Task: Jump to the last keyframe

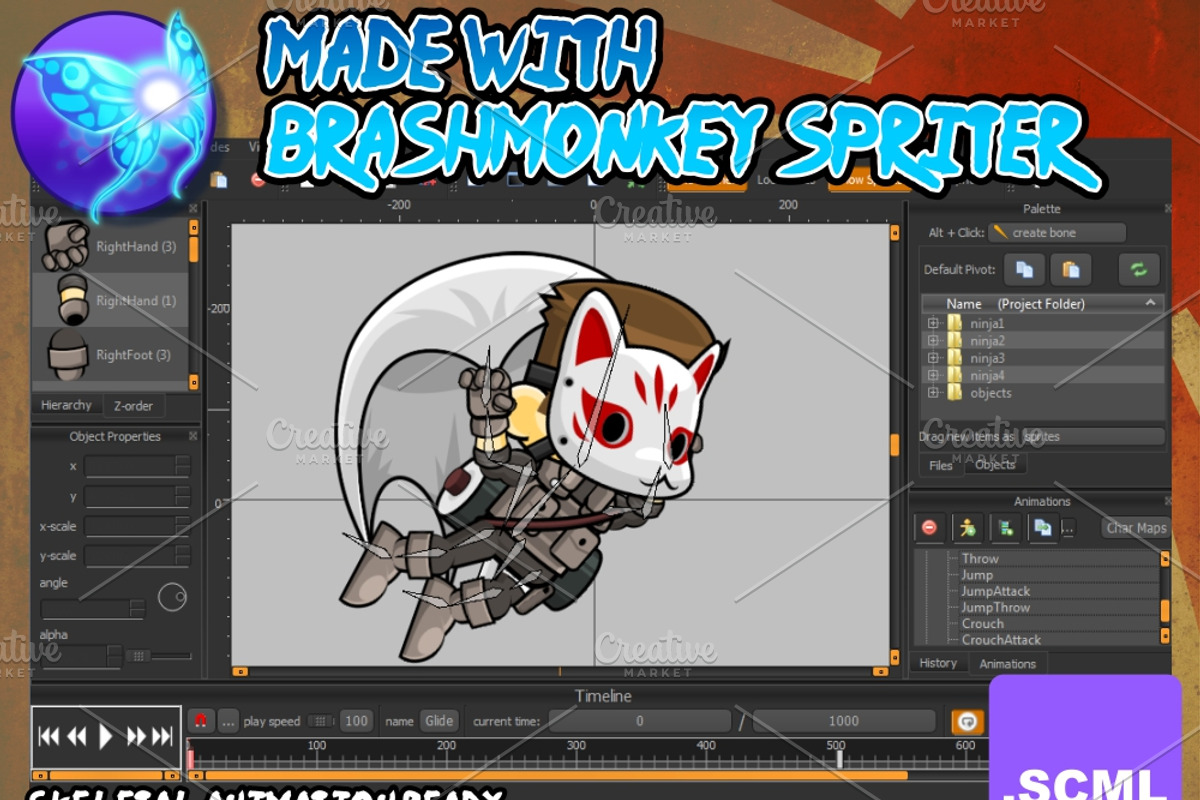Action: pos(164,737)
